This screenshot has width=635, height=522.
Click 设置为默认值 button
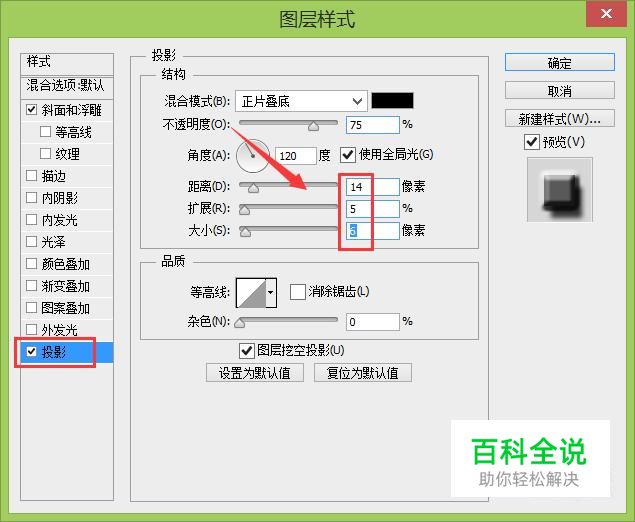255,373
